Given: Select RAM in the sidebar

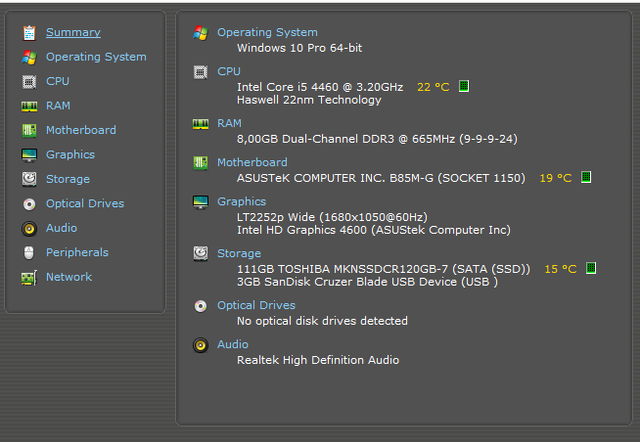Looking at the screenshot, I should coord(58,106).
